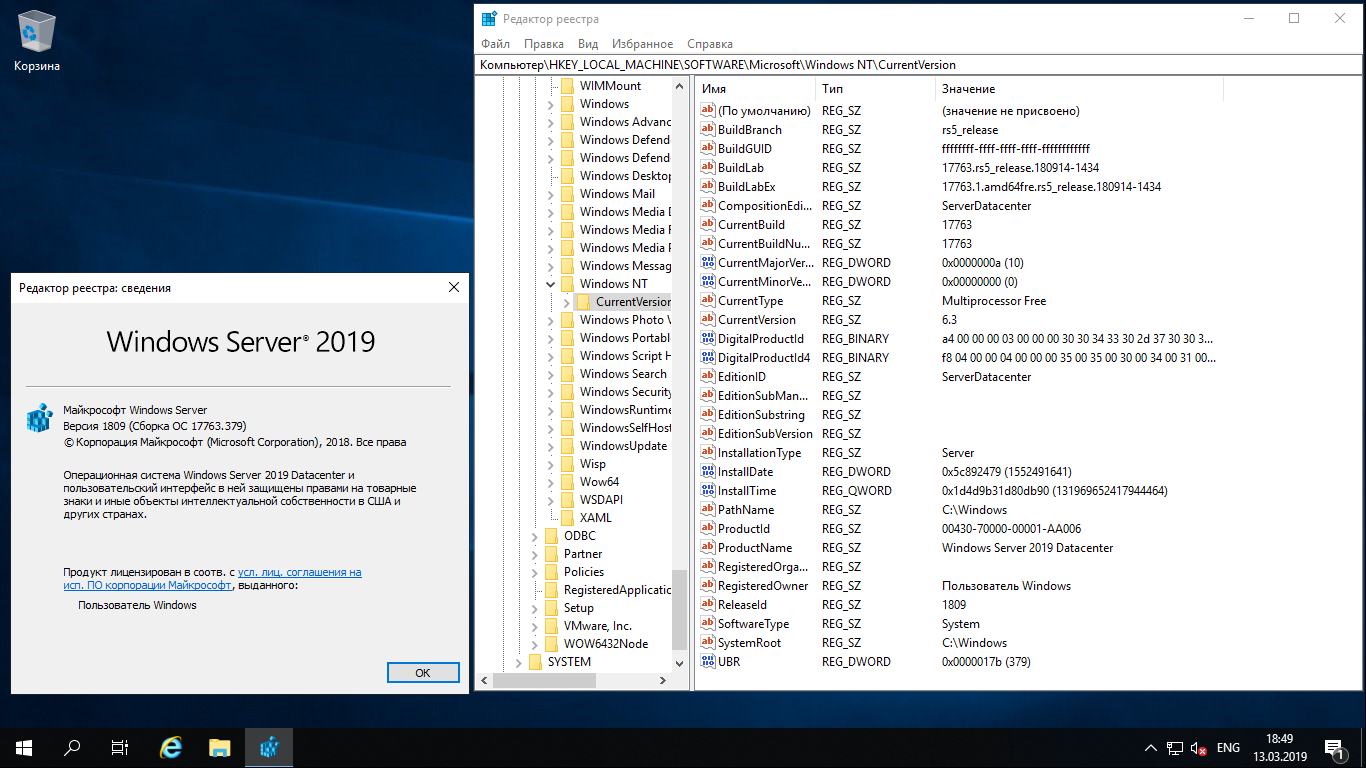Screen dimensions: 1366x768
Task: Click the SYSTEM hive folder icon
Action: [x=535, y=662]
